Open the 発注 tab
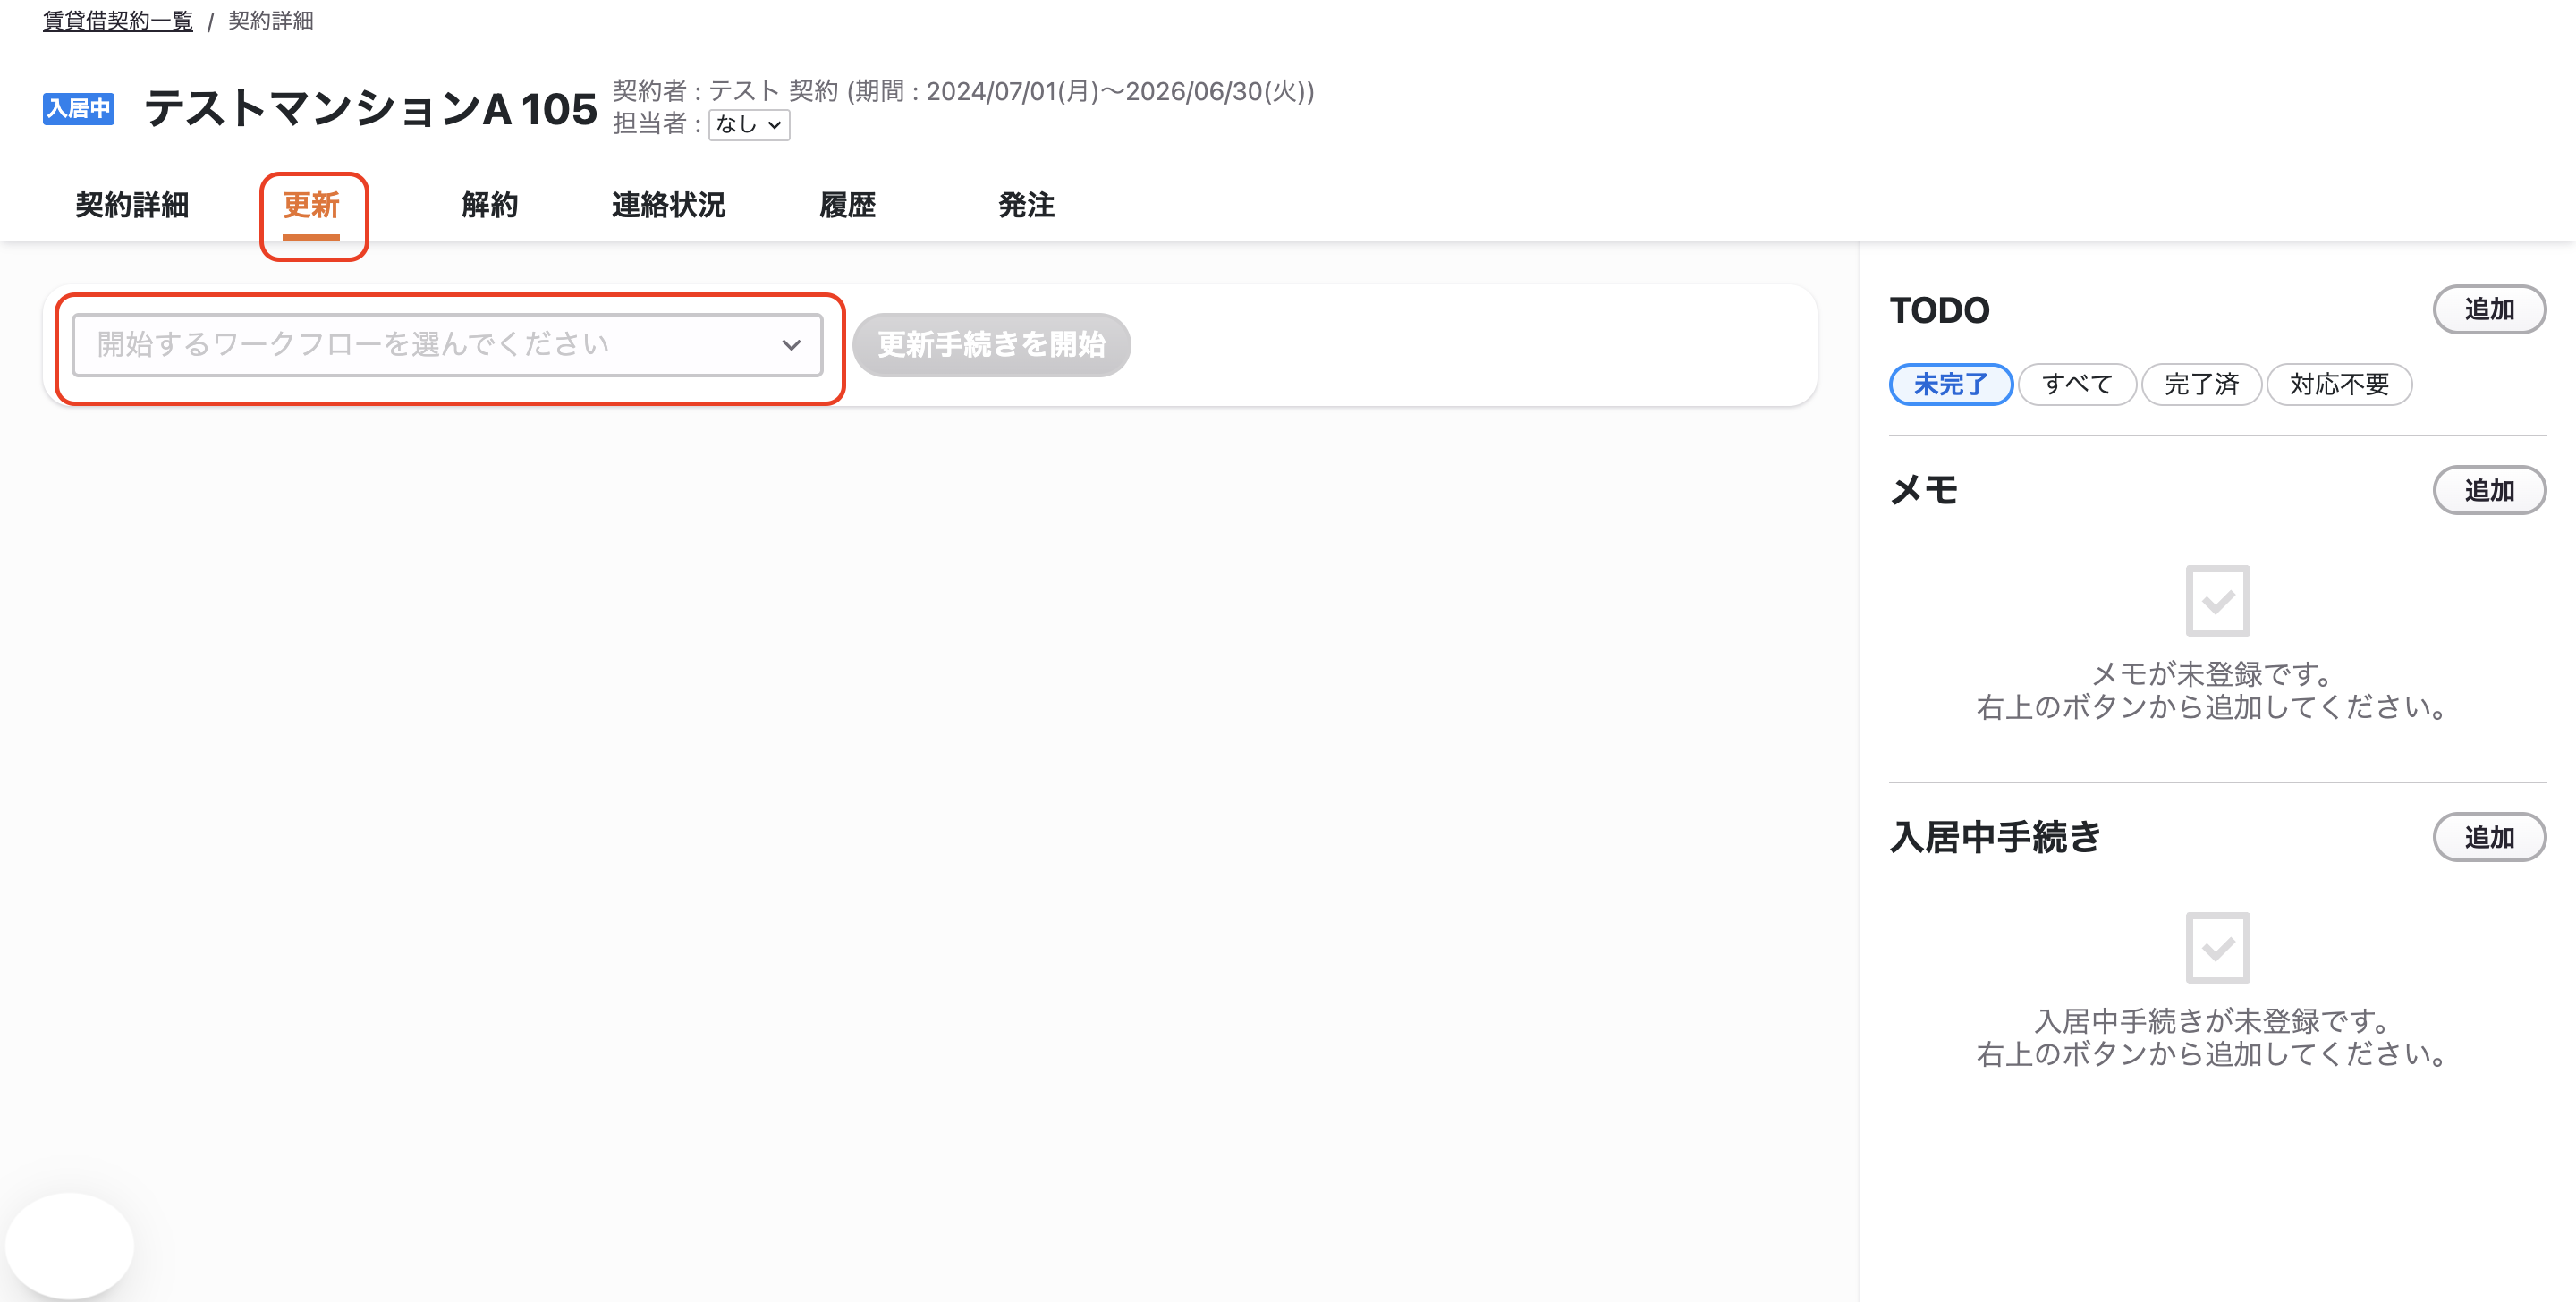The image size is (2576, 1302). coord(1026,205)
